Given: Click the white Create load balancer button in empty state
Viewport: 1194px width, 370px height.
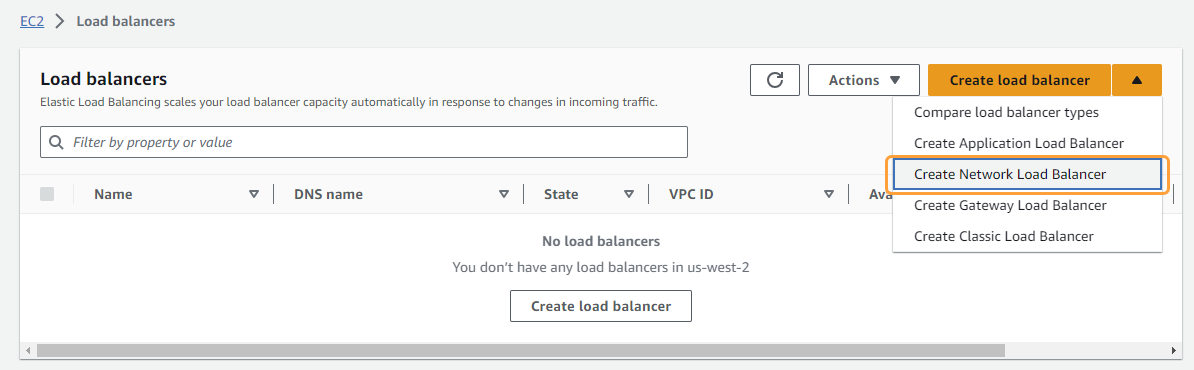Looking at the screenshot, I should click(x=601, y=306).
